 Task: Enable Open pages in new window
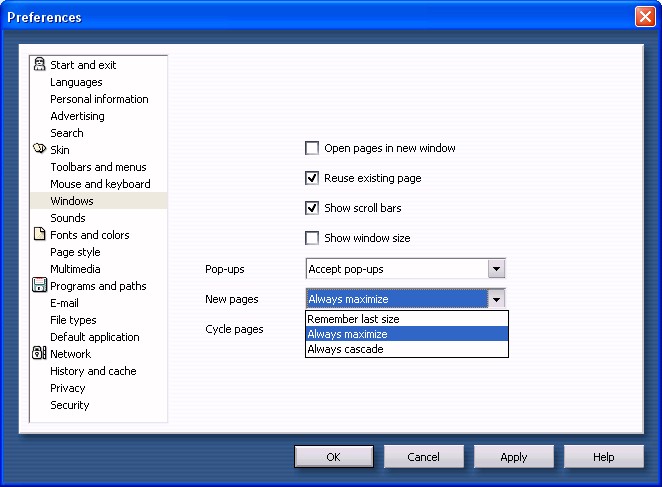312,148
